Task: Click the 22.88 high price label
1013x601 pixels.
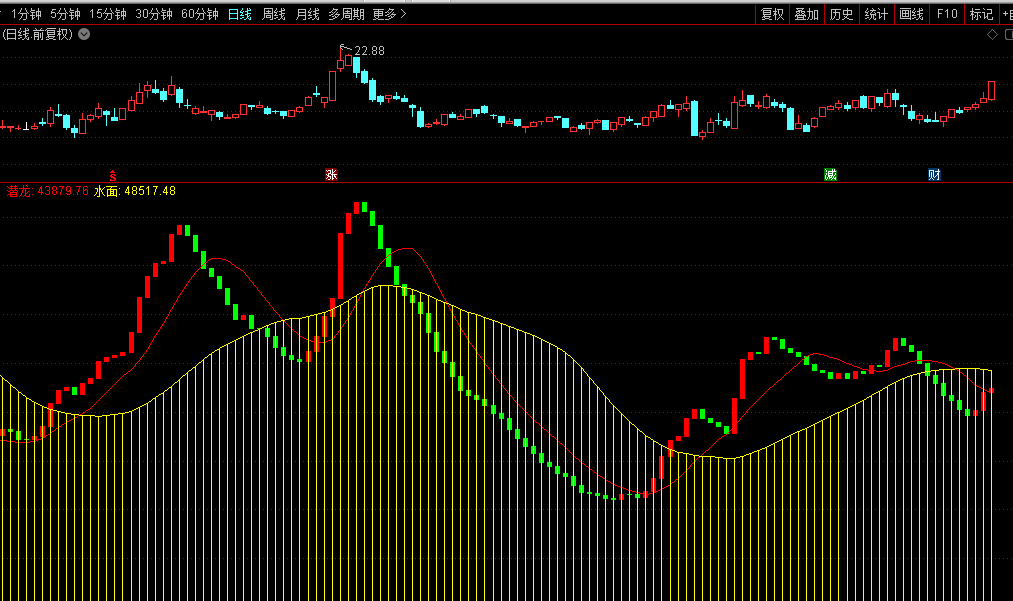Action: coord(369,51)
